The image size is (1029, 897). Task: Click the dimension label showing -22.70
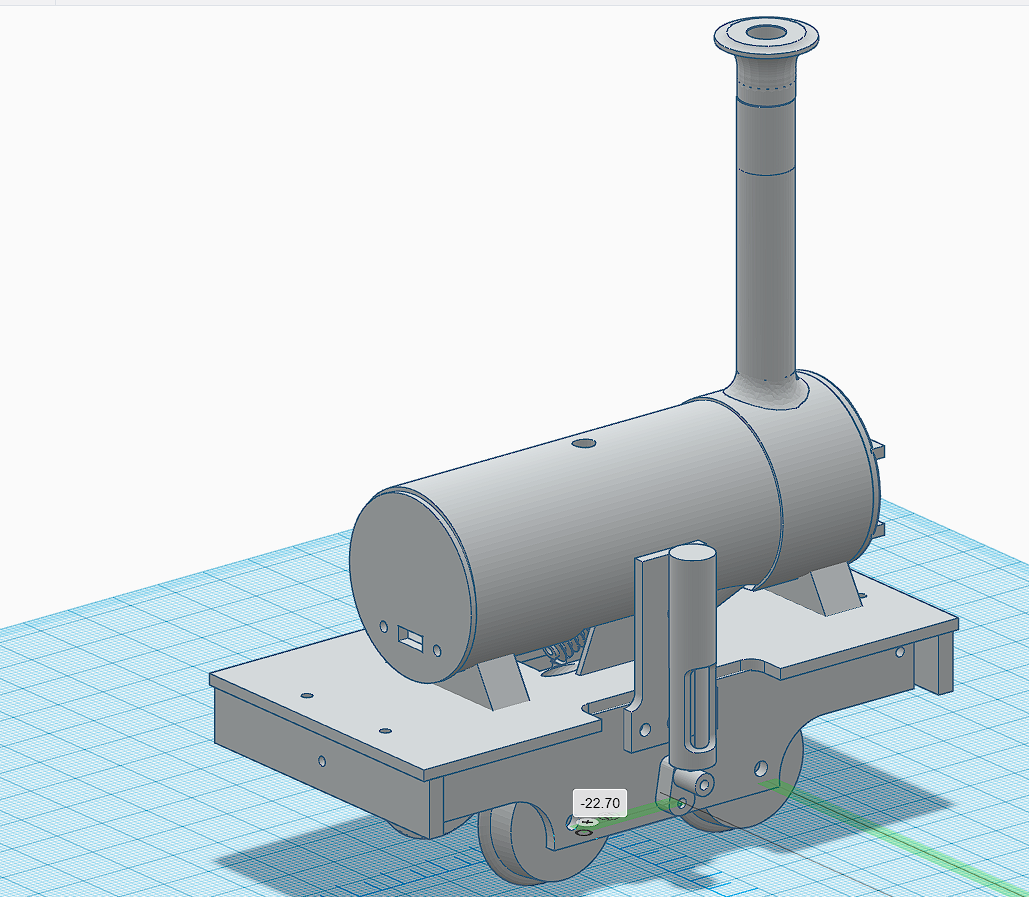[600, 801]
